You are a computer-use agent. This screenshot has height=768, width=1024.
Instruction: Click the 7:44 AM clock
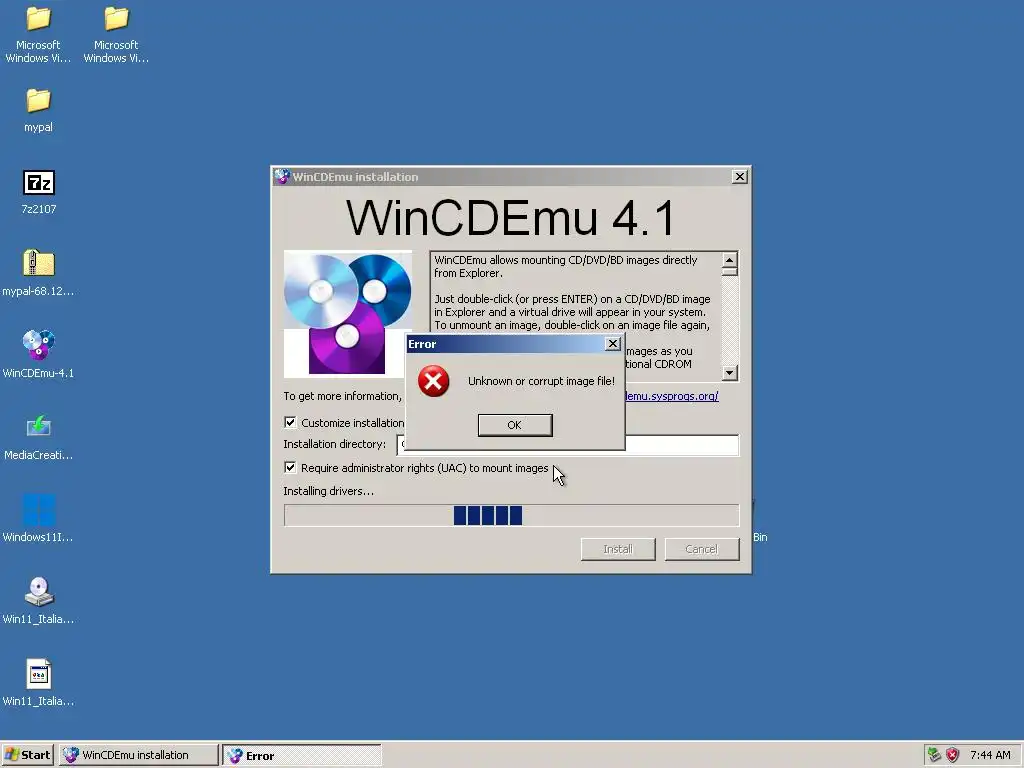point(990,755)
